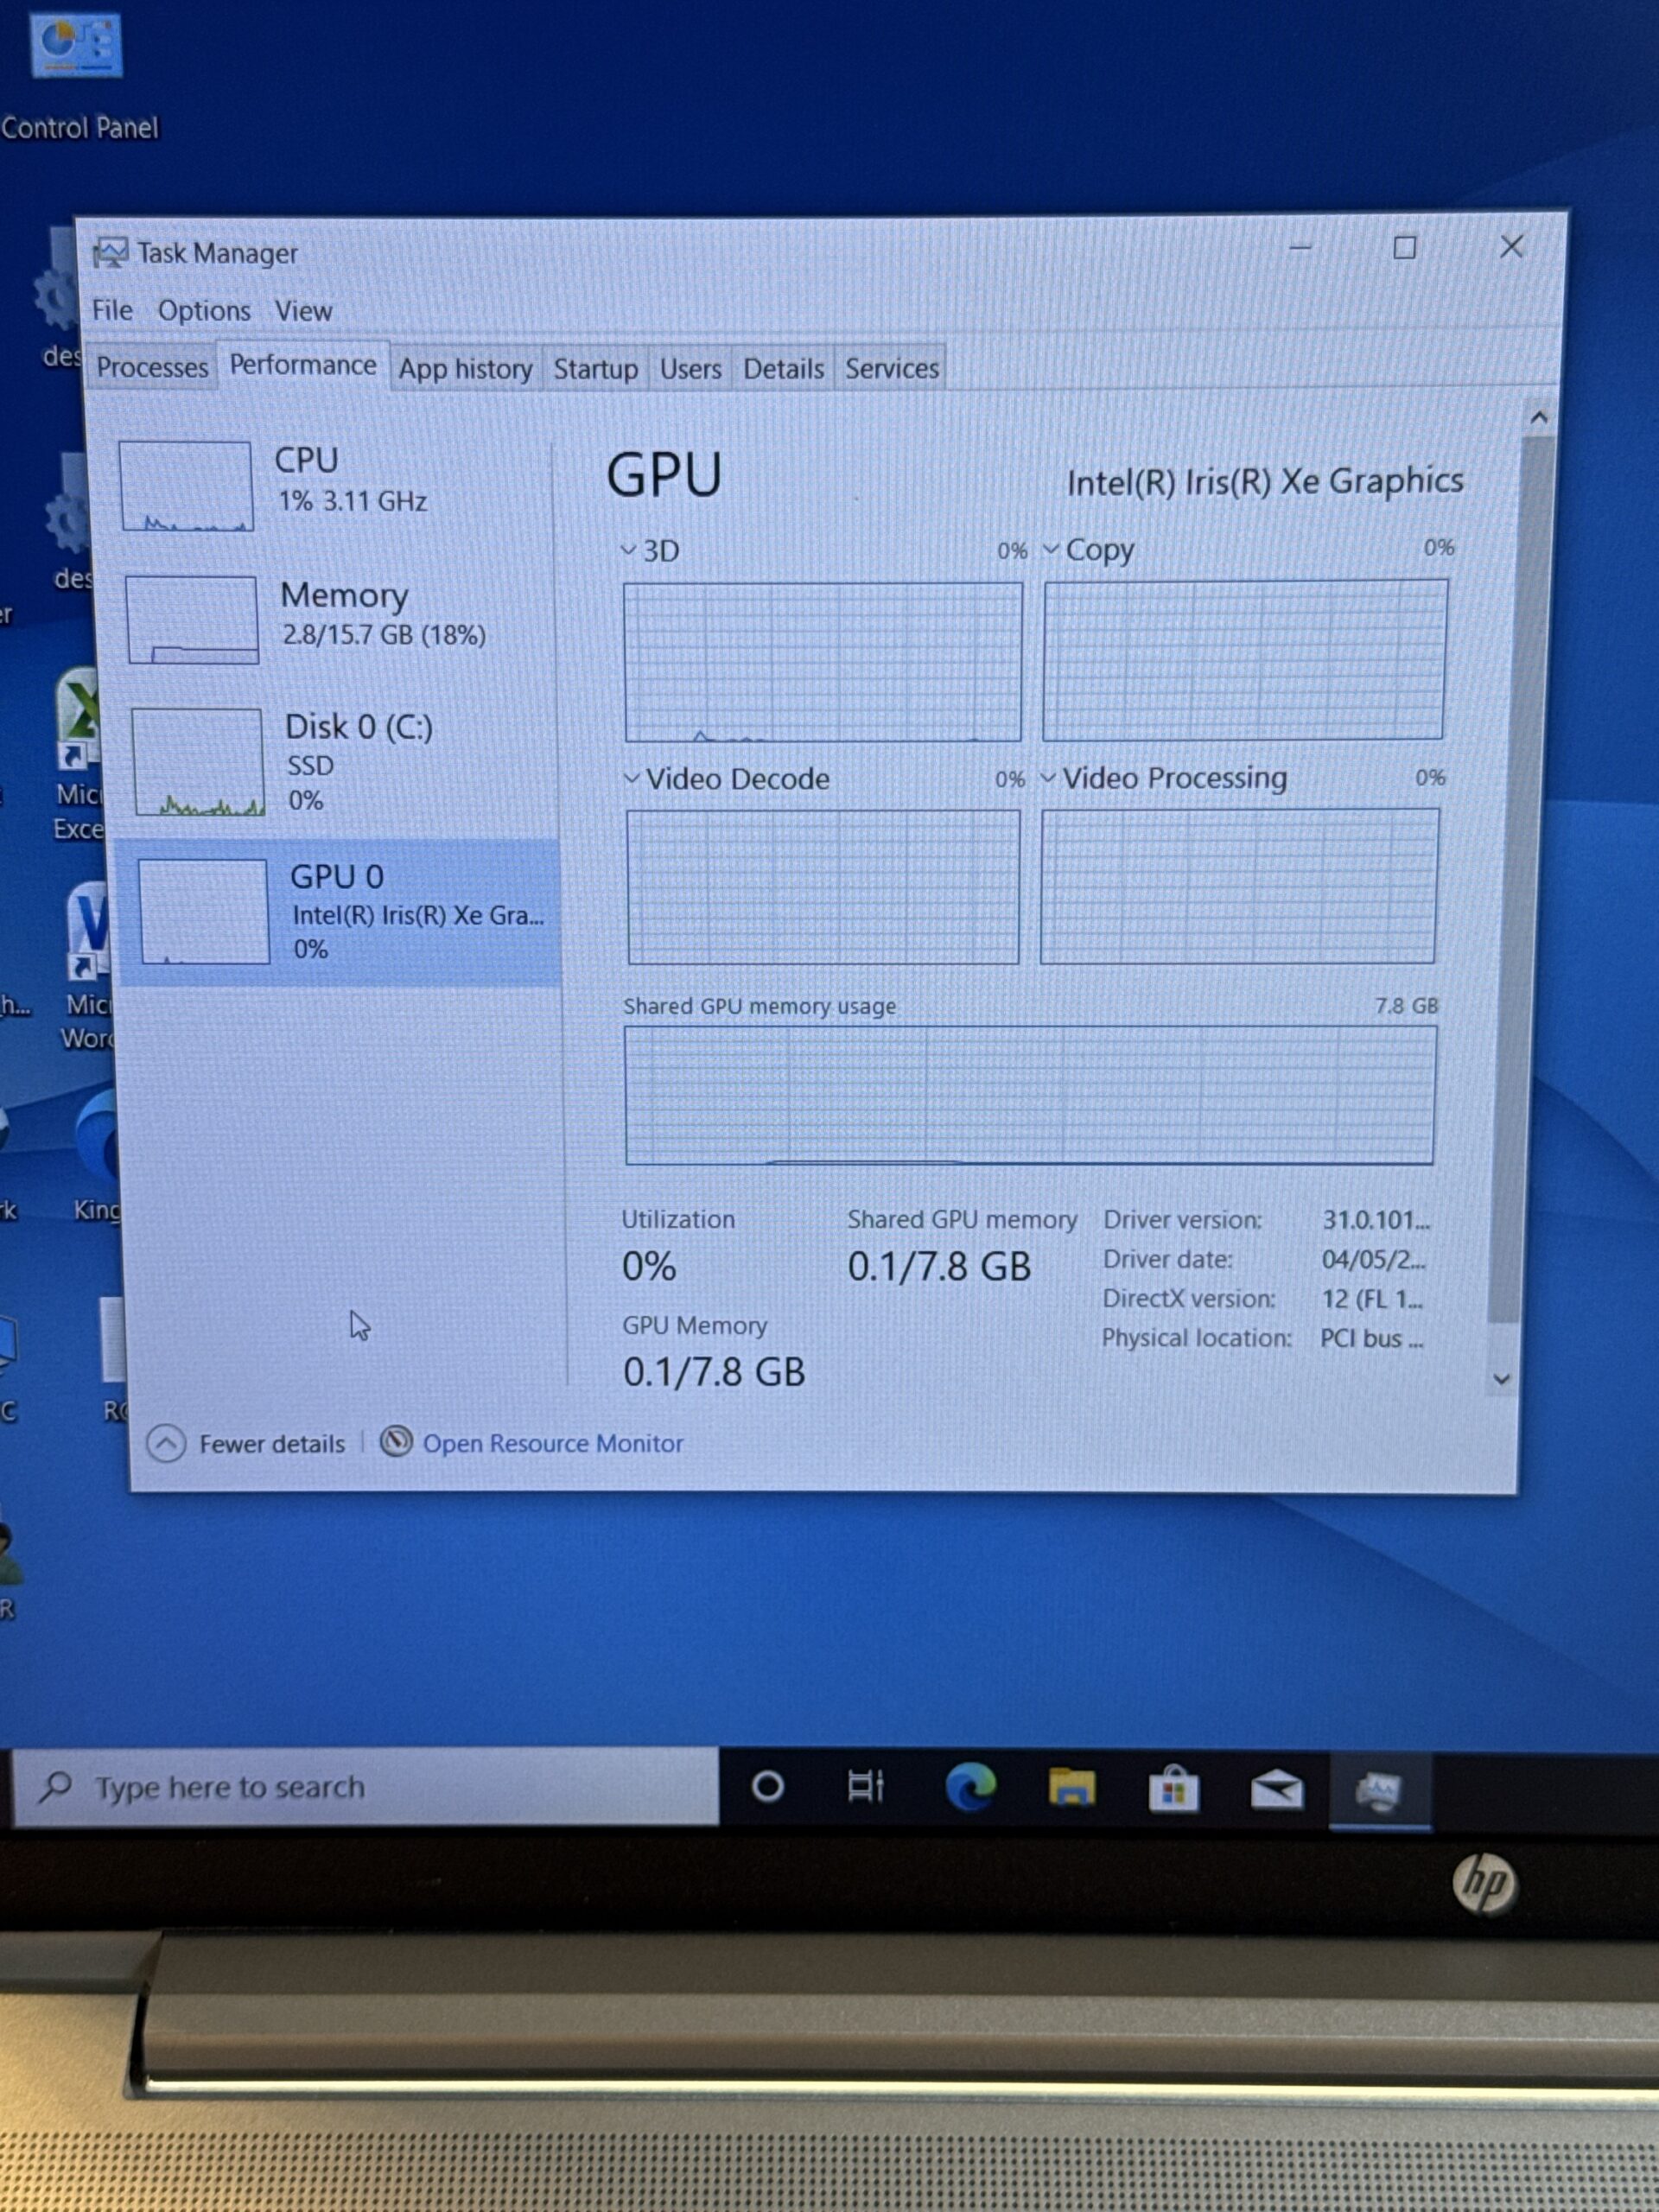1659x2212 pixels.
Task: Close the Task Manager window
Action: 1512,246
